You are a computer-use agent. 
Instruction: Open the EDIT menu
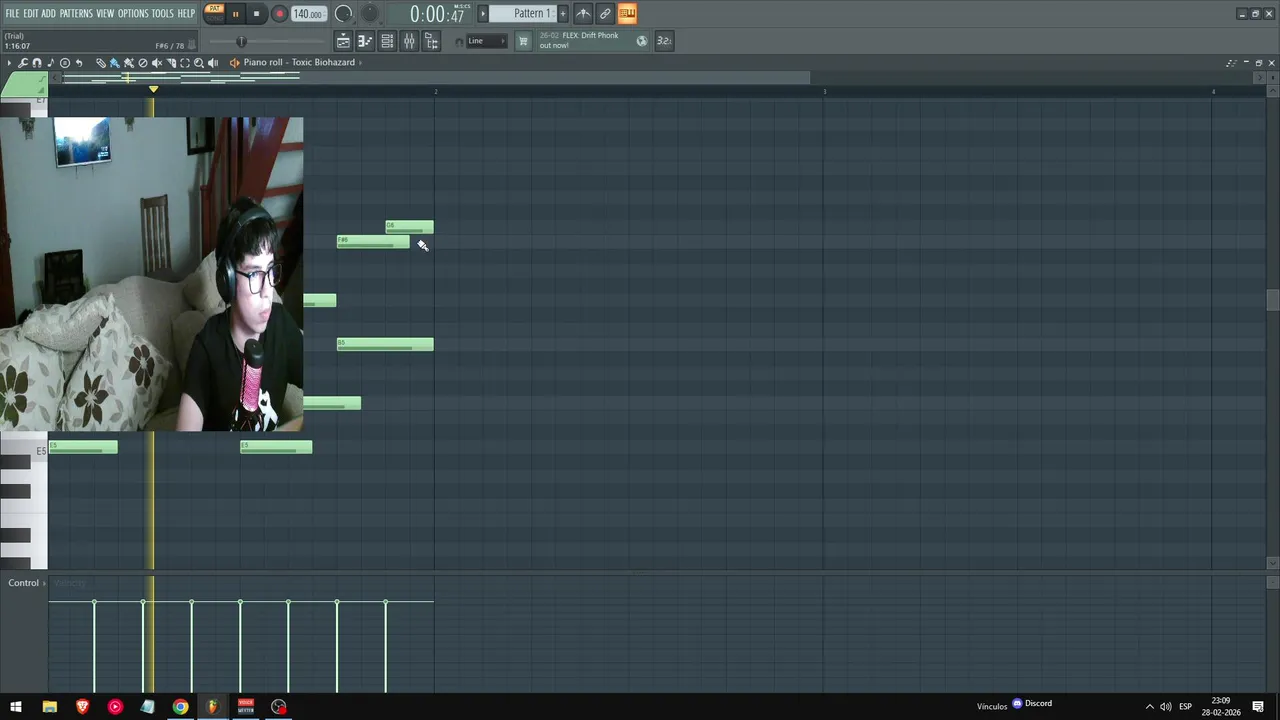[31, 13]
